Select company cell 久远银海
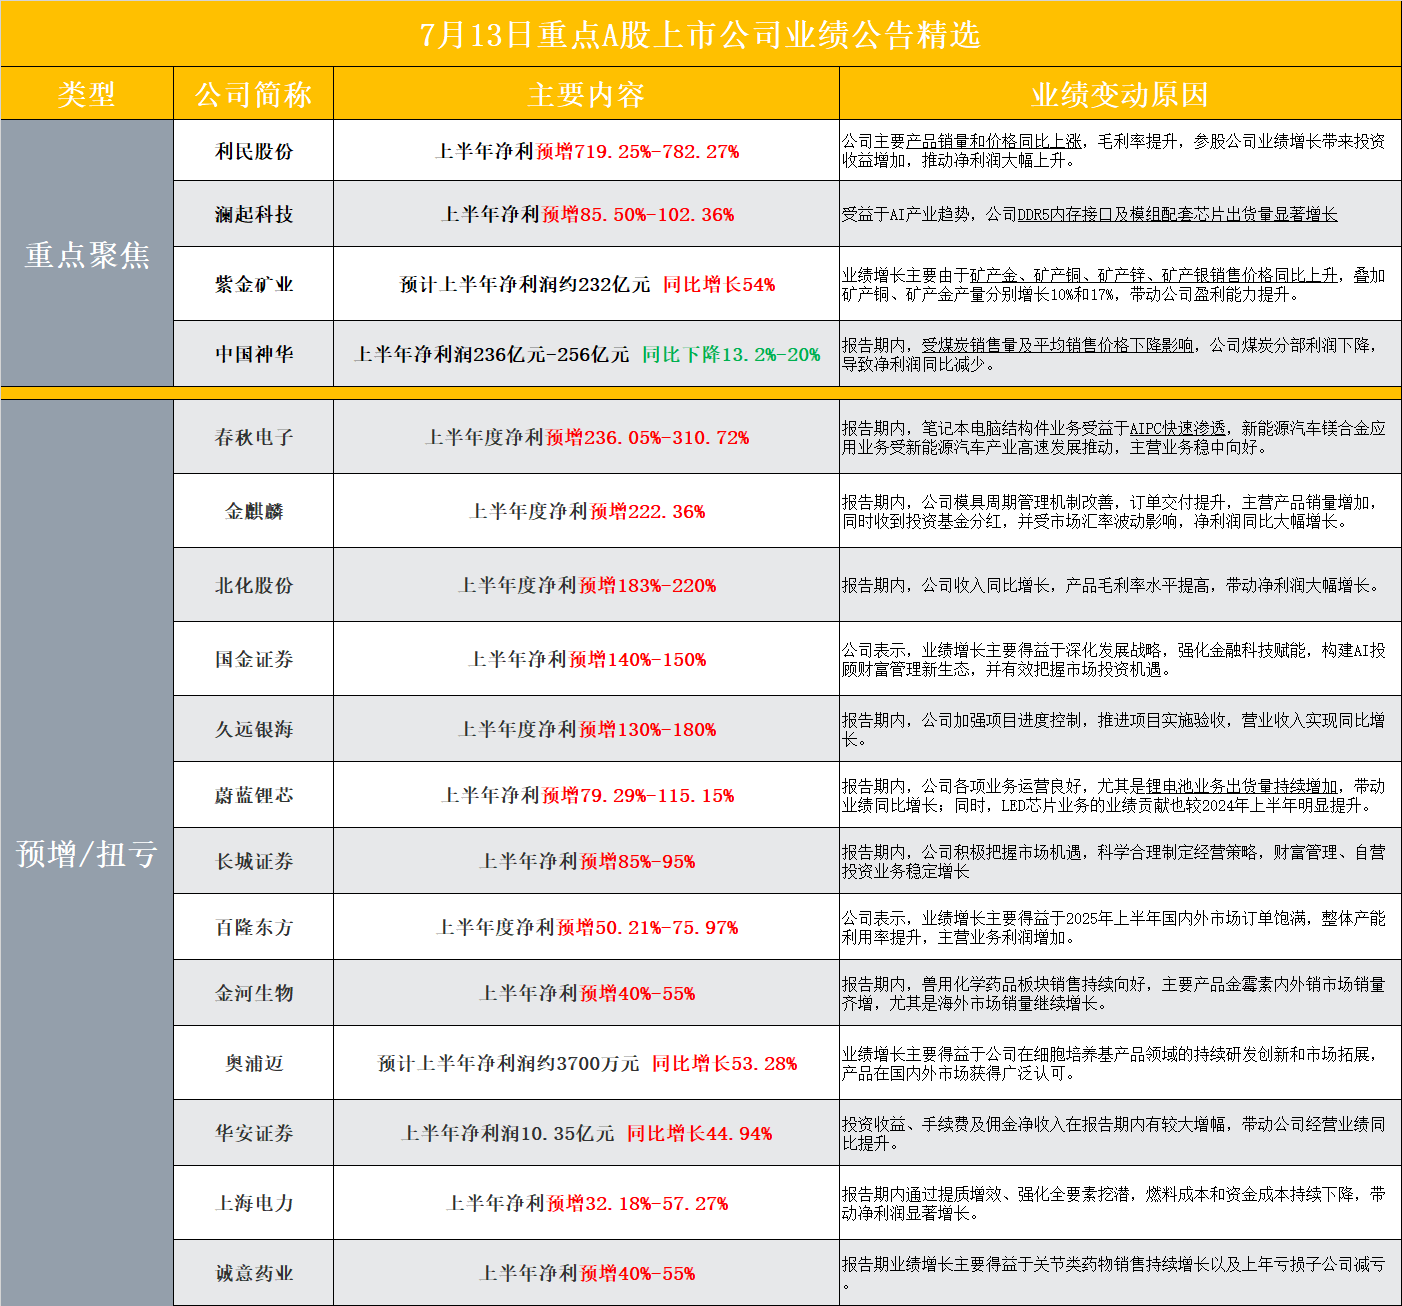 click(x=253, y=729)
